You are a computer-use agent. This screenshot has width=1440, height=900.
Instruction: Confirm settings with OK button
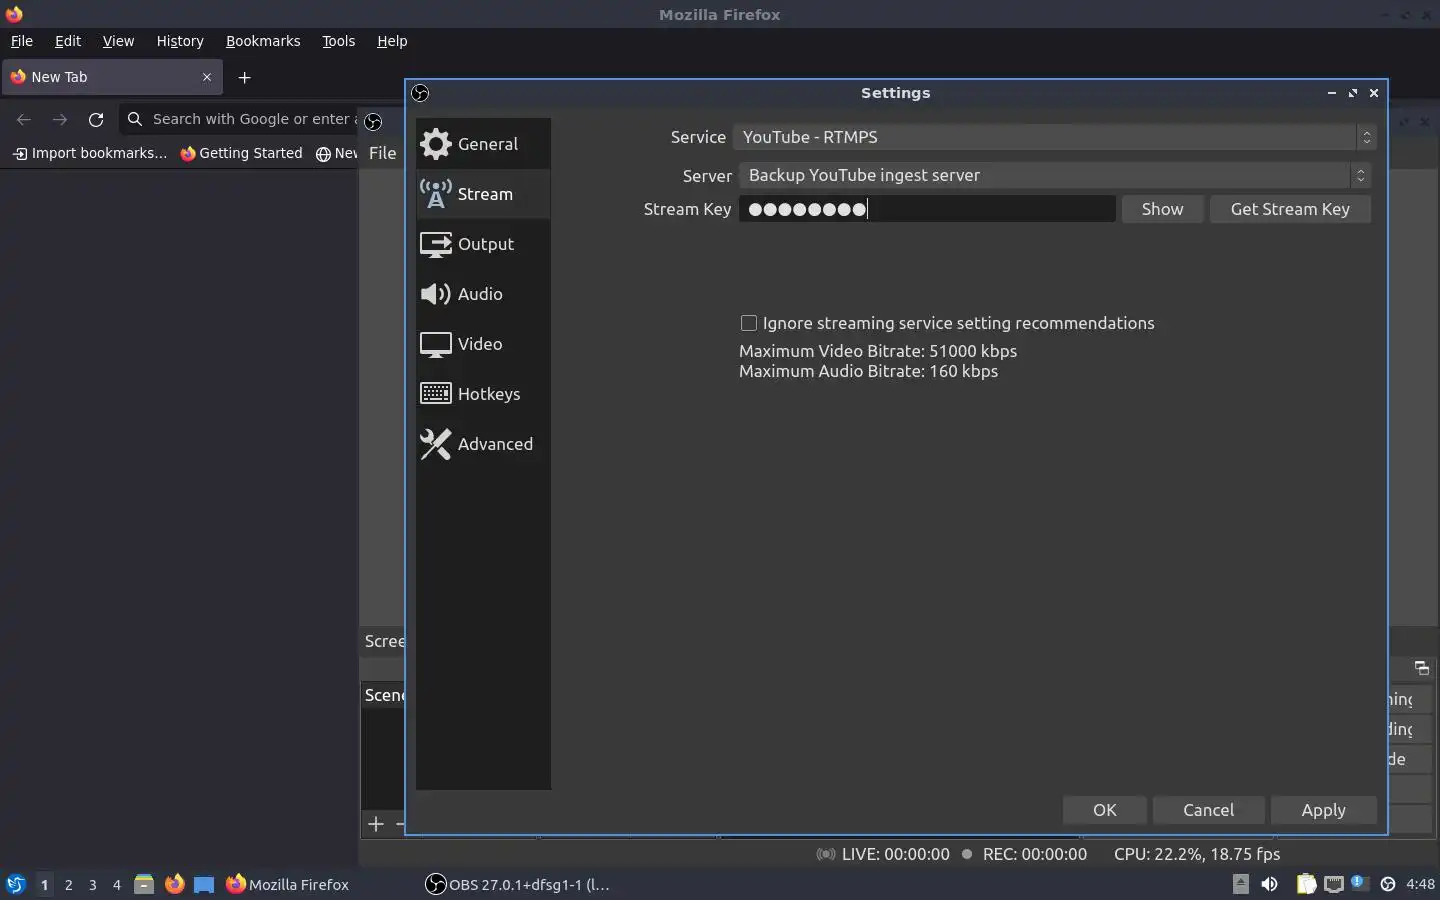(x=1105, y=810)
